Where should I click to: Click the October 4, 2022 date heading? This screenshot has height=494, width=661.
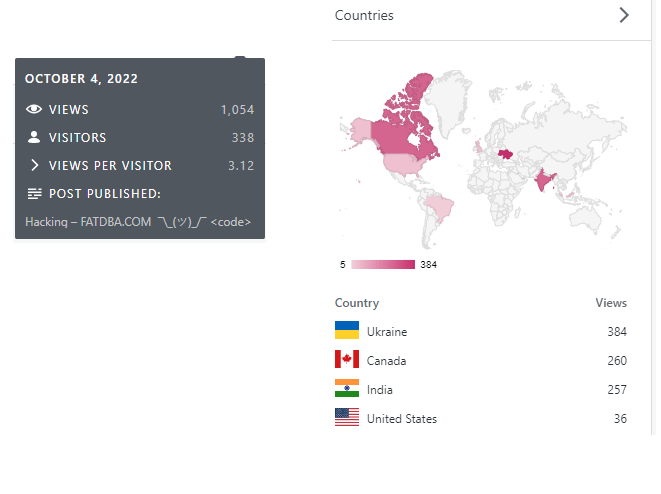click(x=82, y=79)
